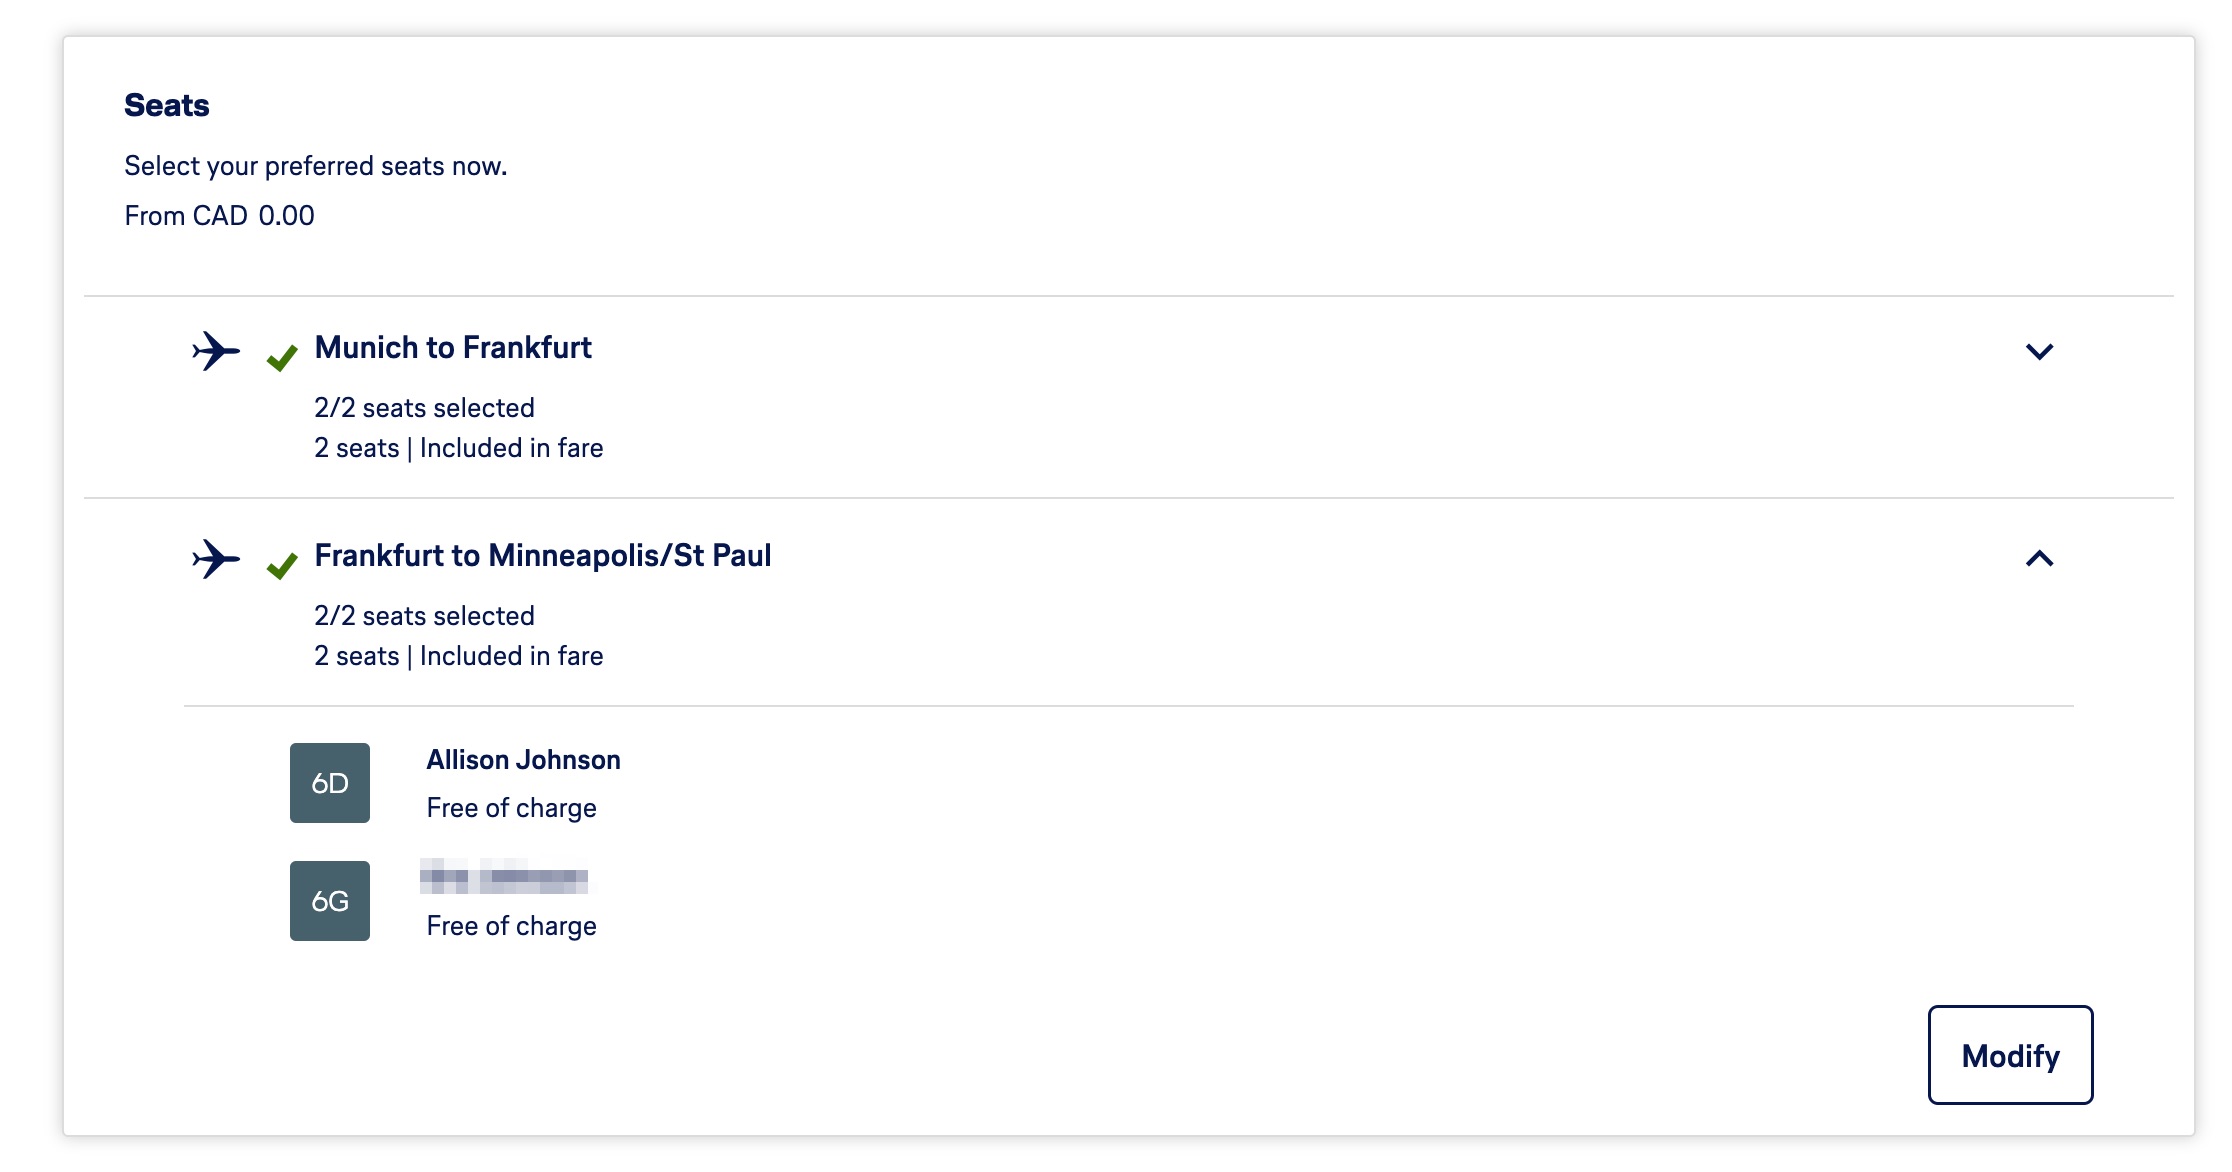Screen dimensions: 2232x1172
Task: Collapse the Frankfurt to Minneapolis/St Paul section
Action: pos(2039,559)
